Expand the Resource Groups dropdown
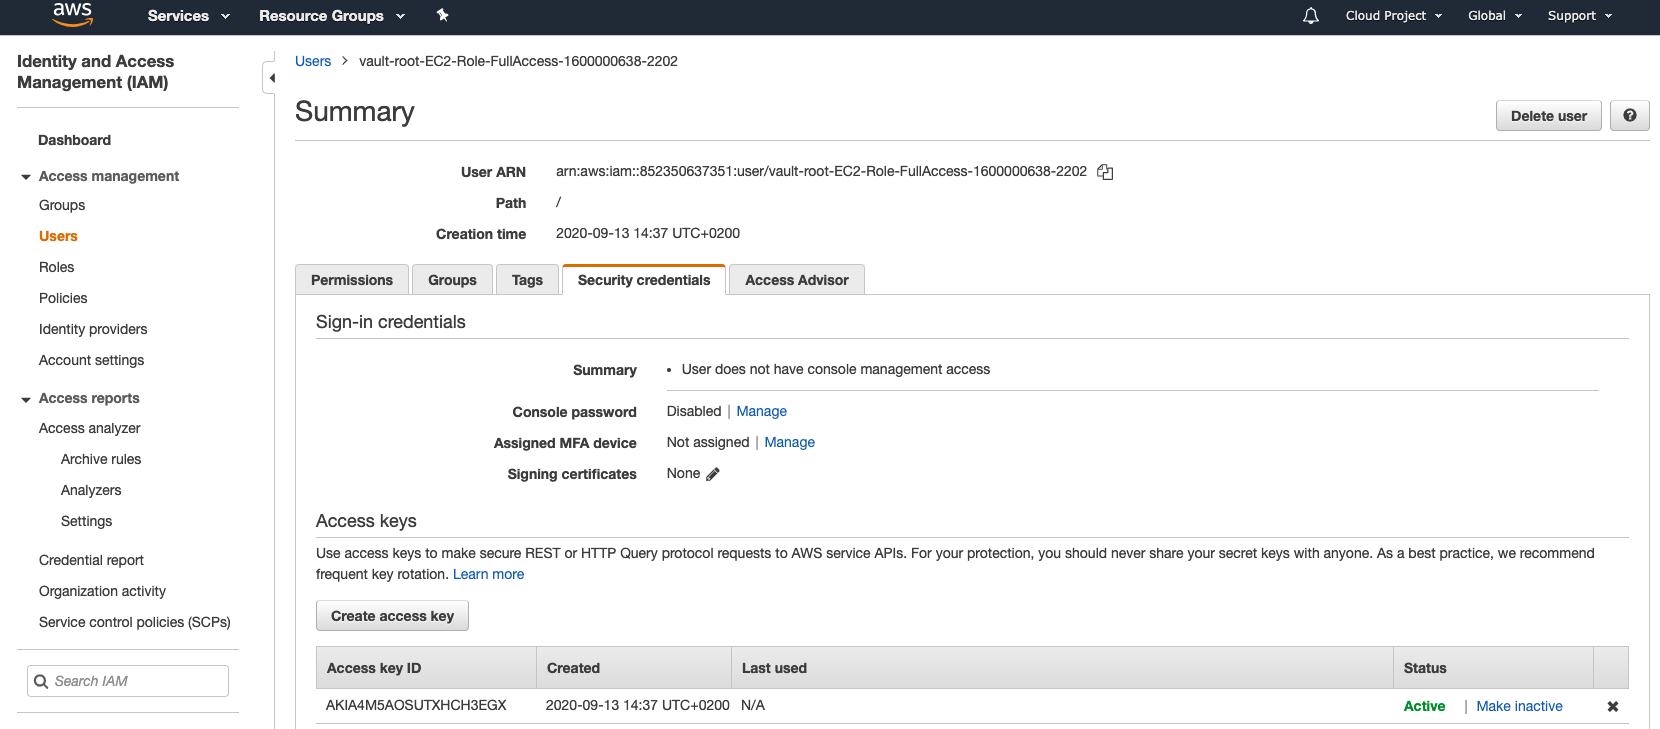The width and height of the screenshot is (1660, 729). tap(331, 16)
